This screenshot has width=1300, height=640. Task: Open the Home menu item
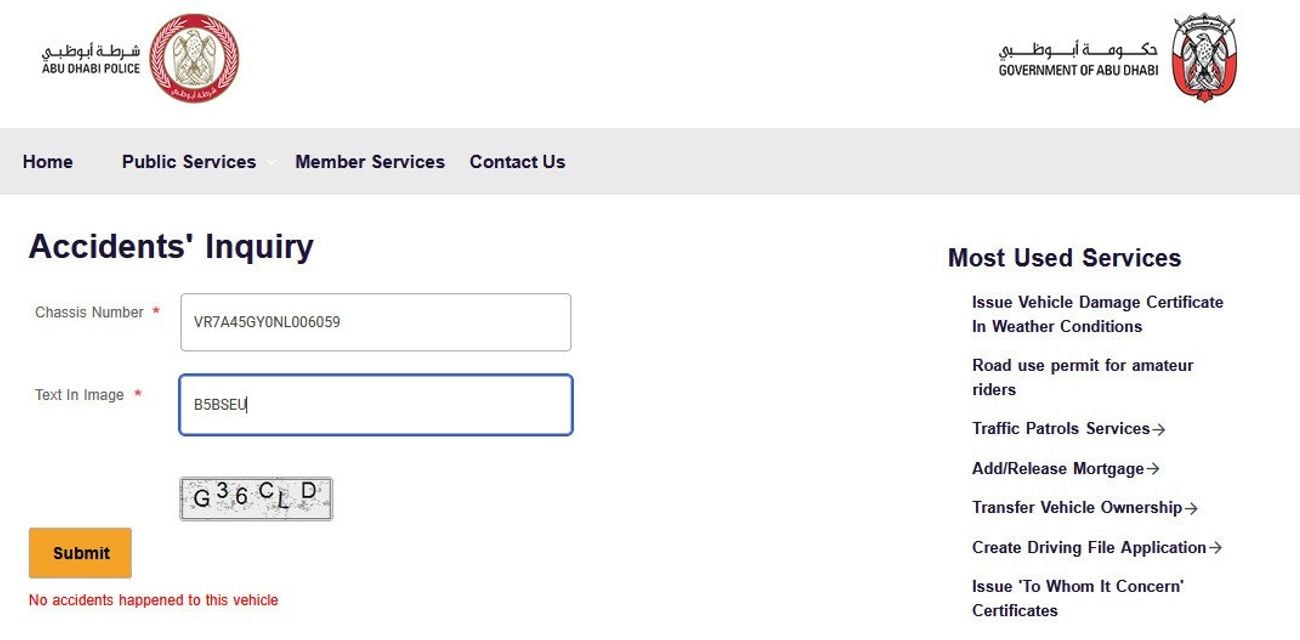[x=48, y=162]
